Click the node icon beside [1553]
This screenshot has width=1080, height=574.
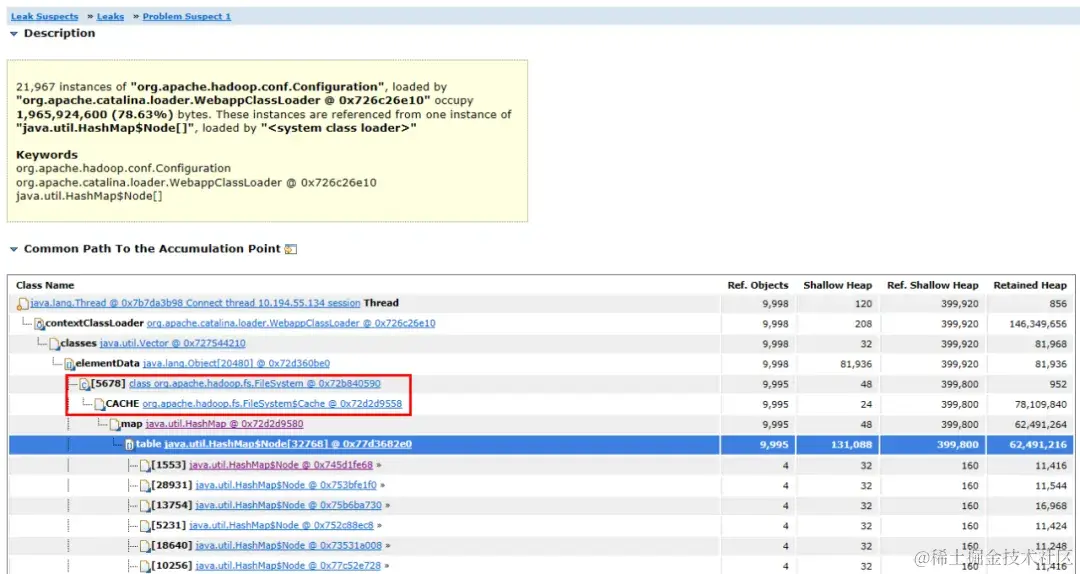click(145, 466)
